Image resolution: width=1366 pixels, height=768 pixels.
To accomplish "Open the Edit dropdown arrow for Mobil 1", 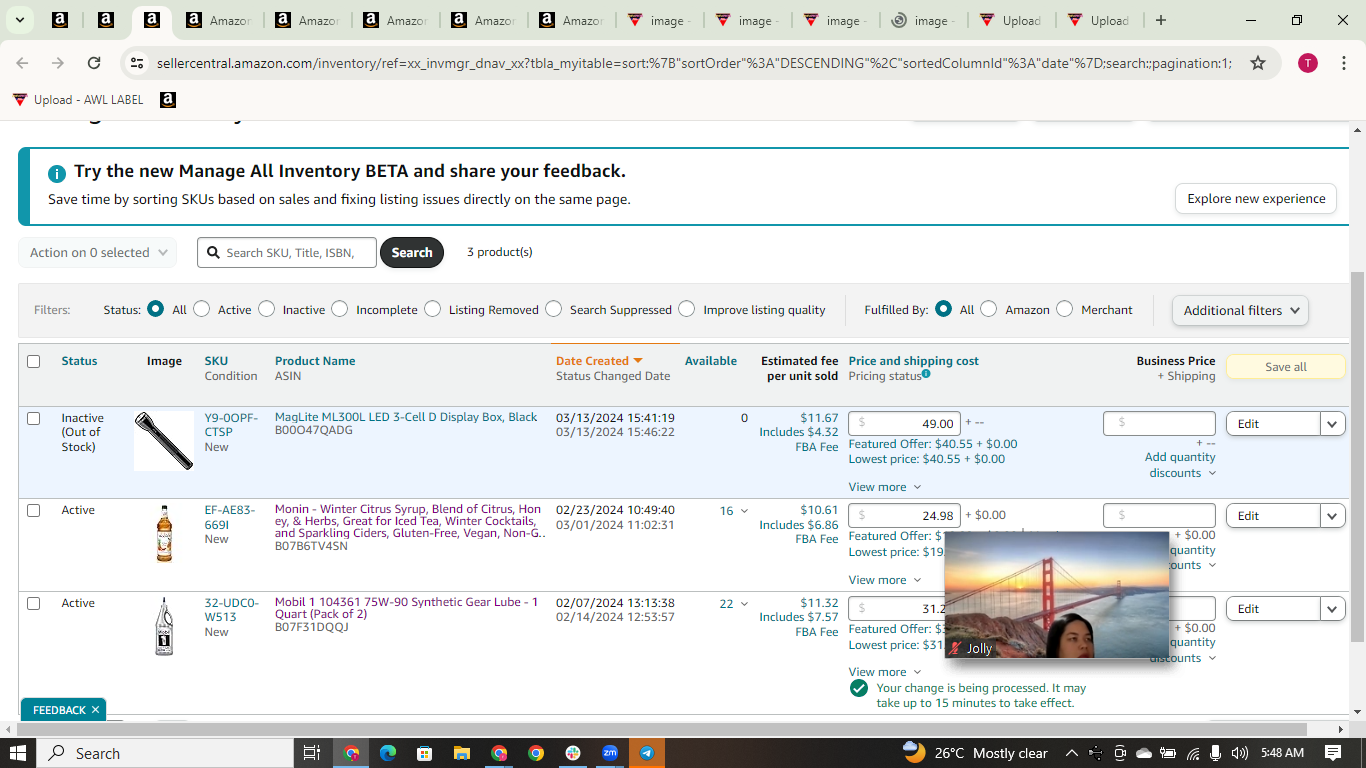I will [1333, 609].
